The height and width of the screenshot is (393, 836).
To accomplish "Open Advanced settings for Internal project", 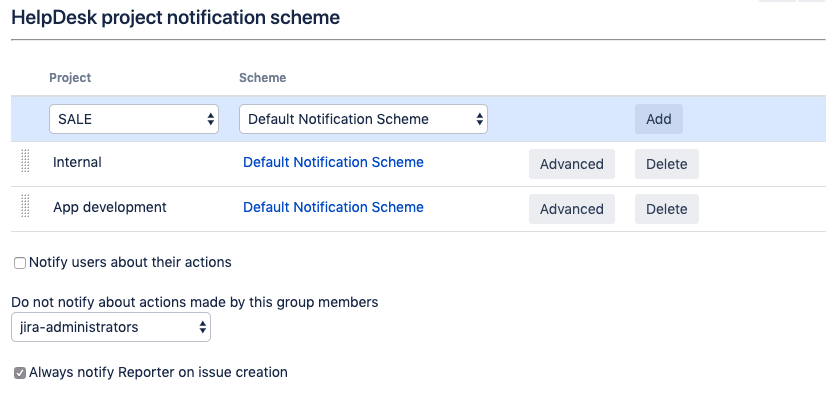I will point(572,164).
